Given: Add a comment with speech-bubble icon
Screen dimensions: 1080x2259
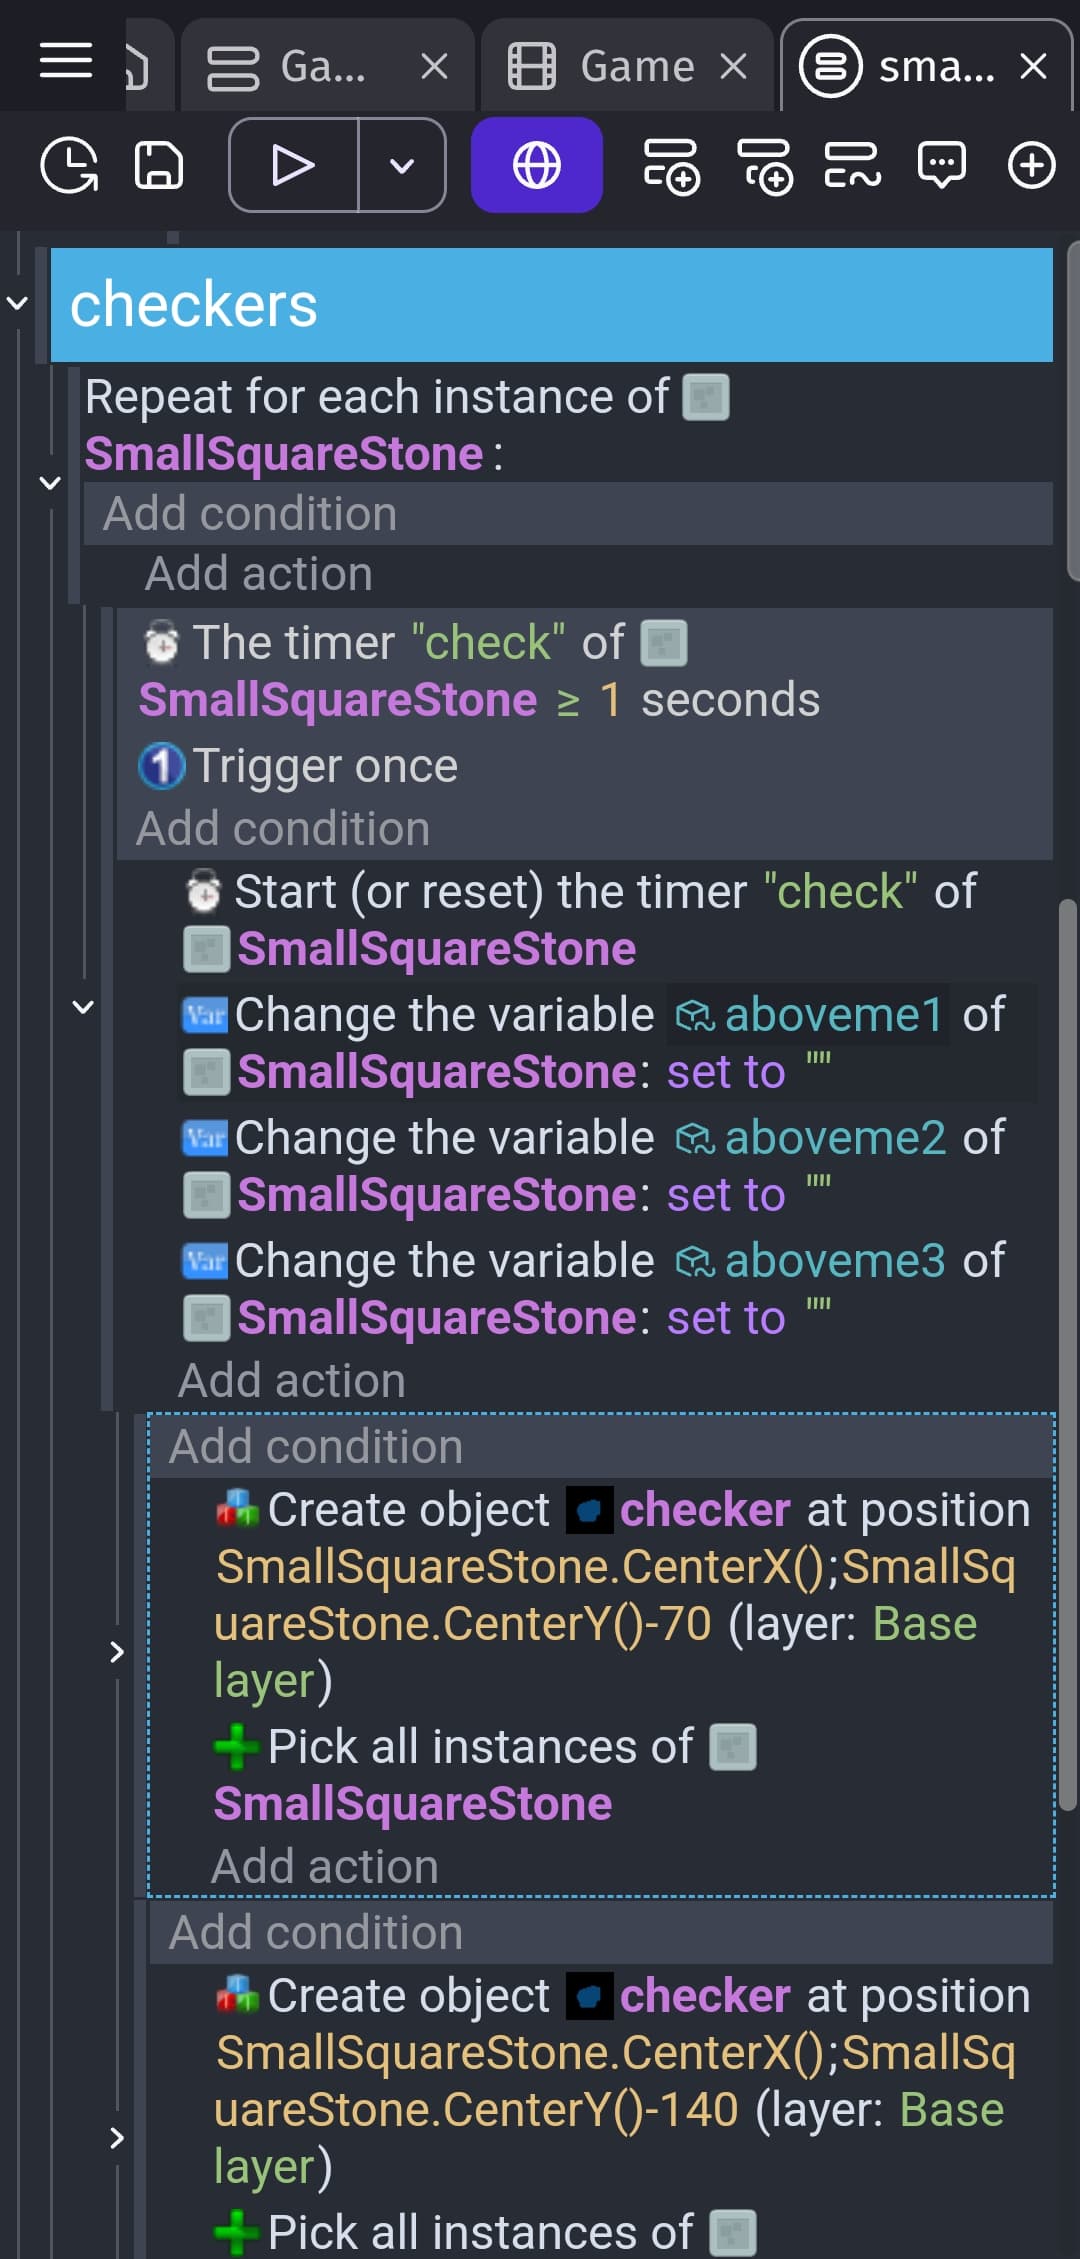Looking at the screenshot, I should point(941,165).
